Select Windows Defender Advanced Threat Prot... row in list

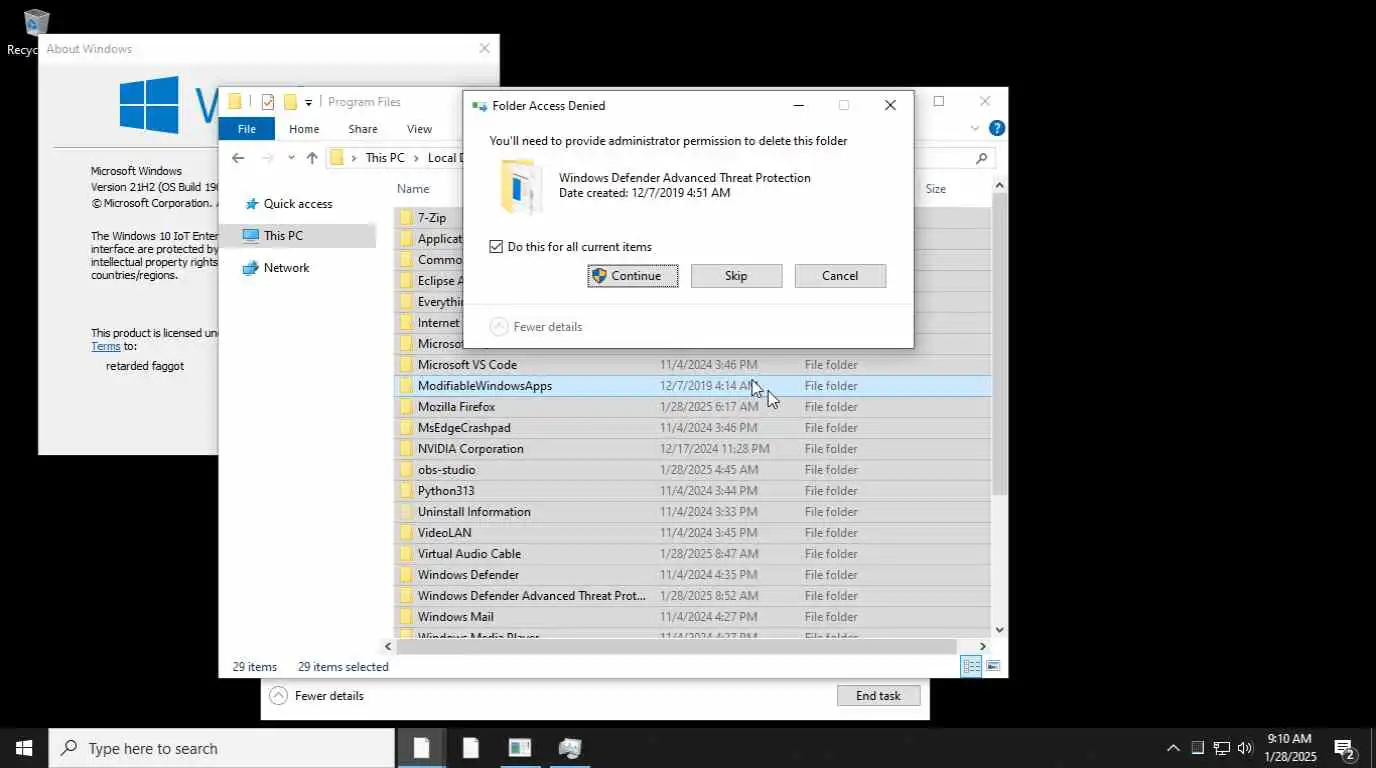693,596
